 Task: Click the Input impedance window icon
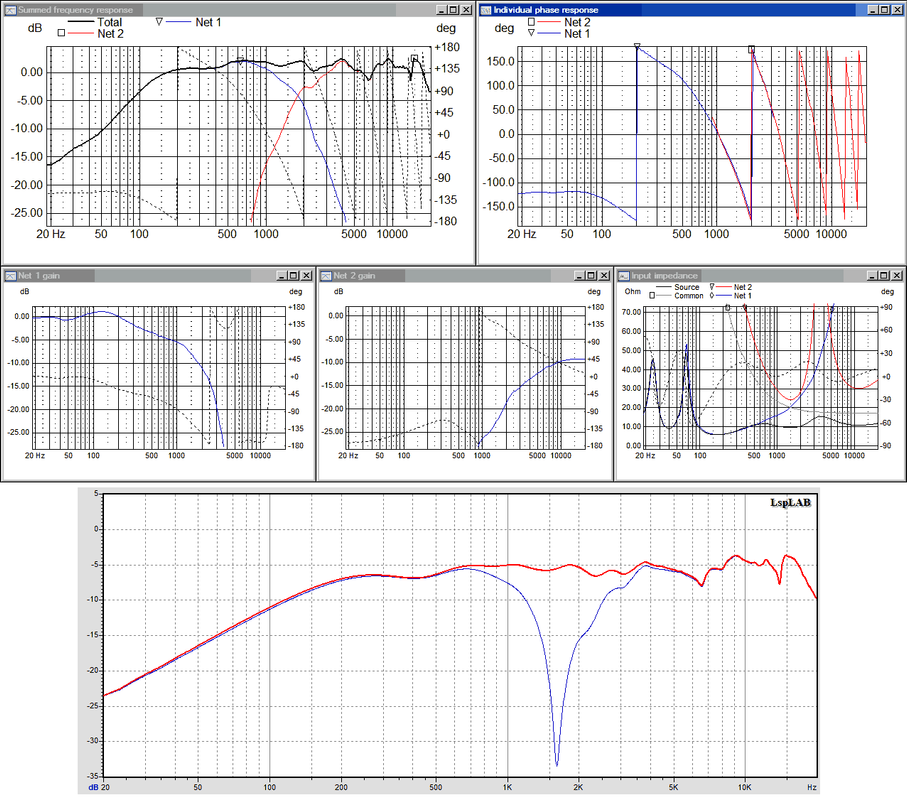624,276
